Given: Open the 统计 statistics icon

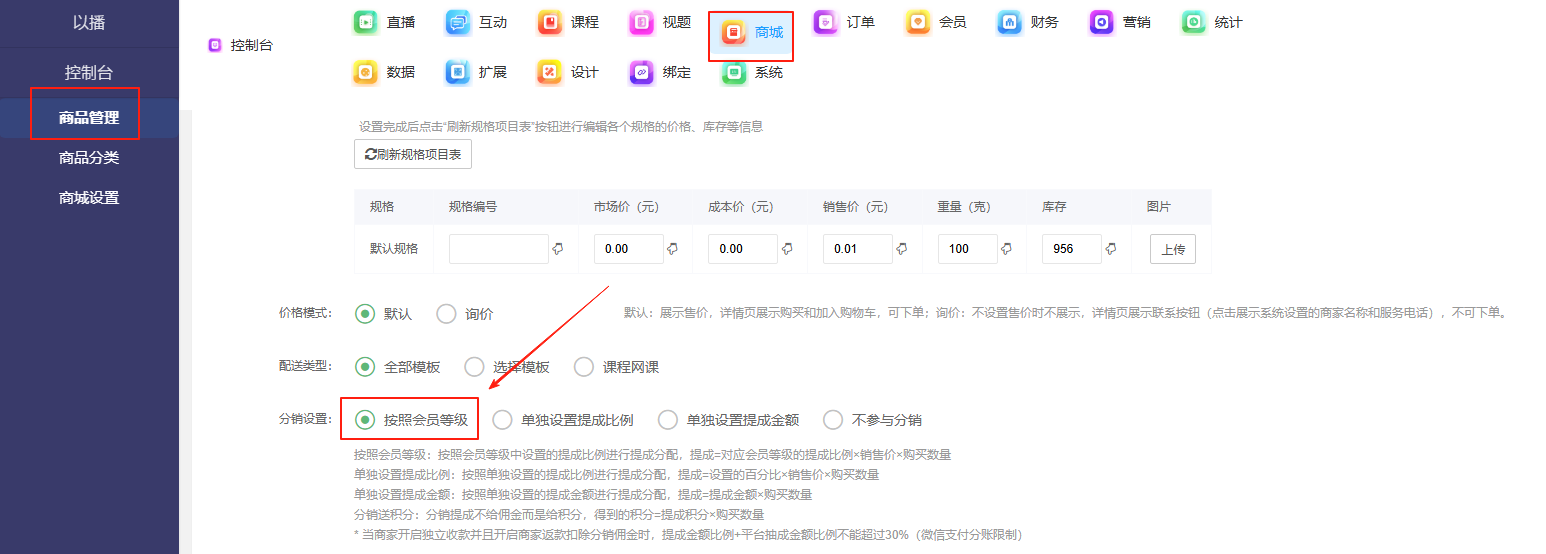Looking at the screenshot, I should coord(1194,22).
